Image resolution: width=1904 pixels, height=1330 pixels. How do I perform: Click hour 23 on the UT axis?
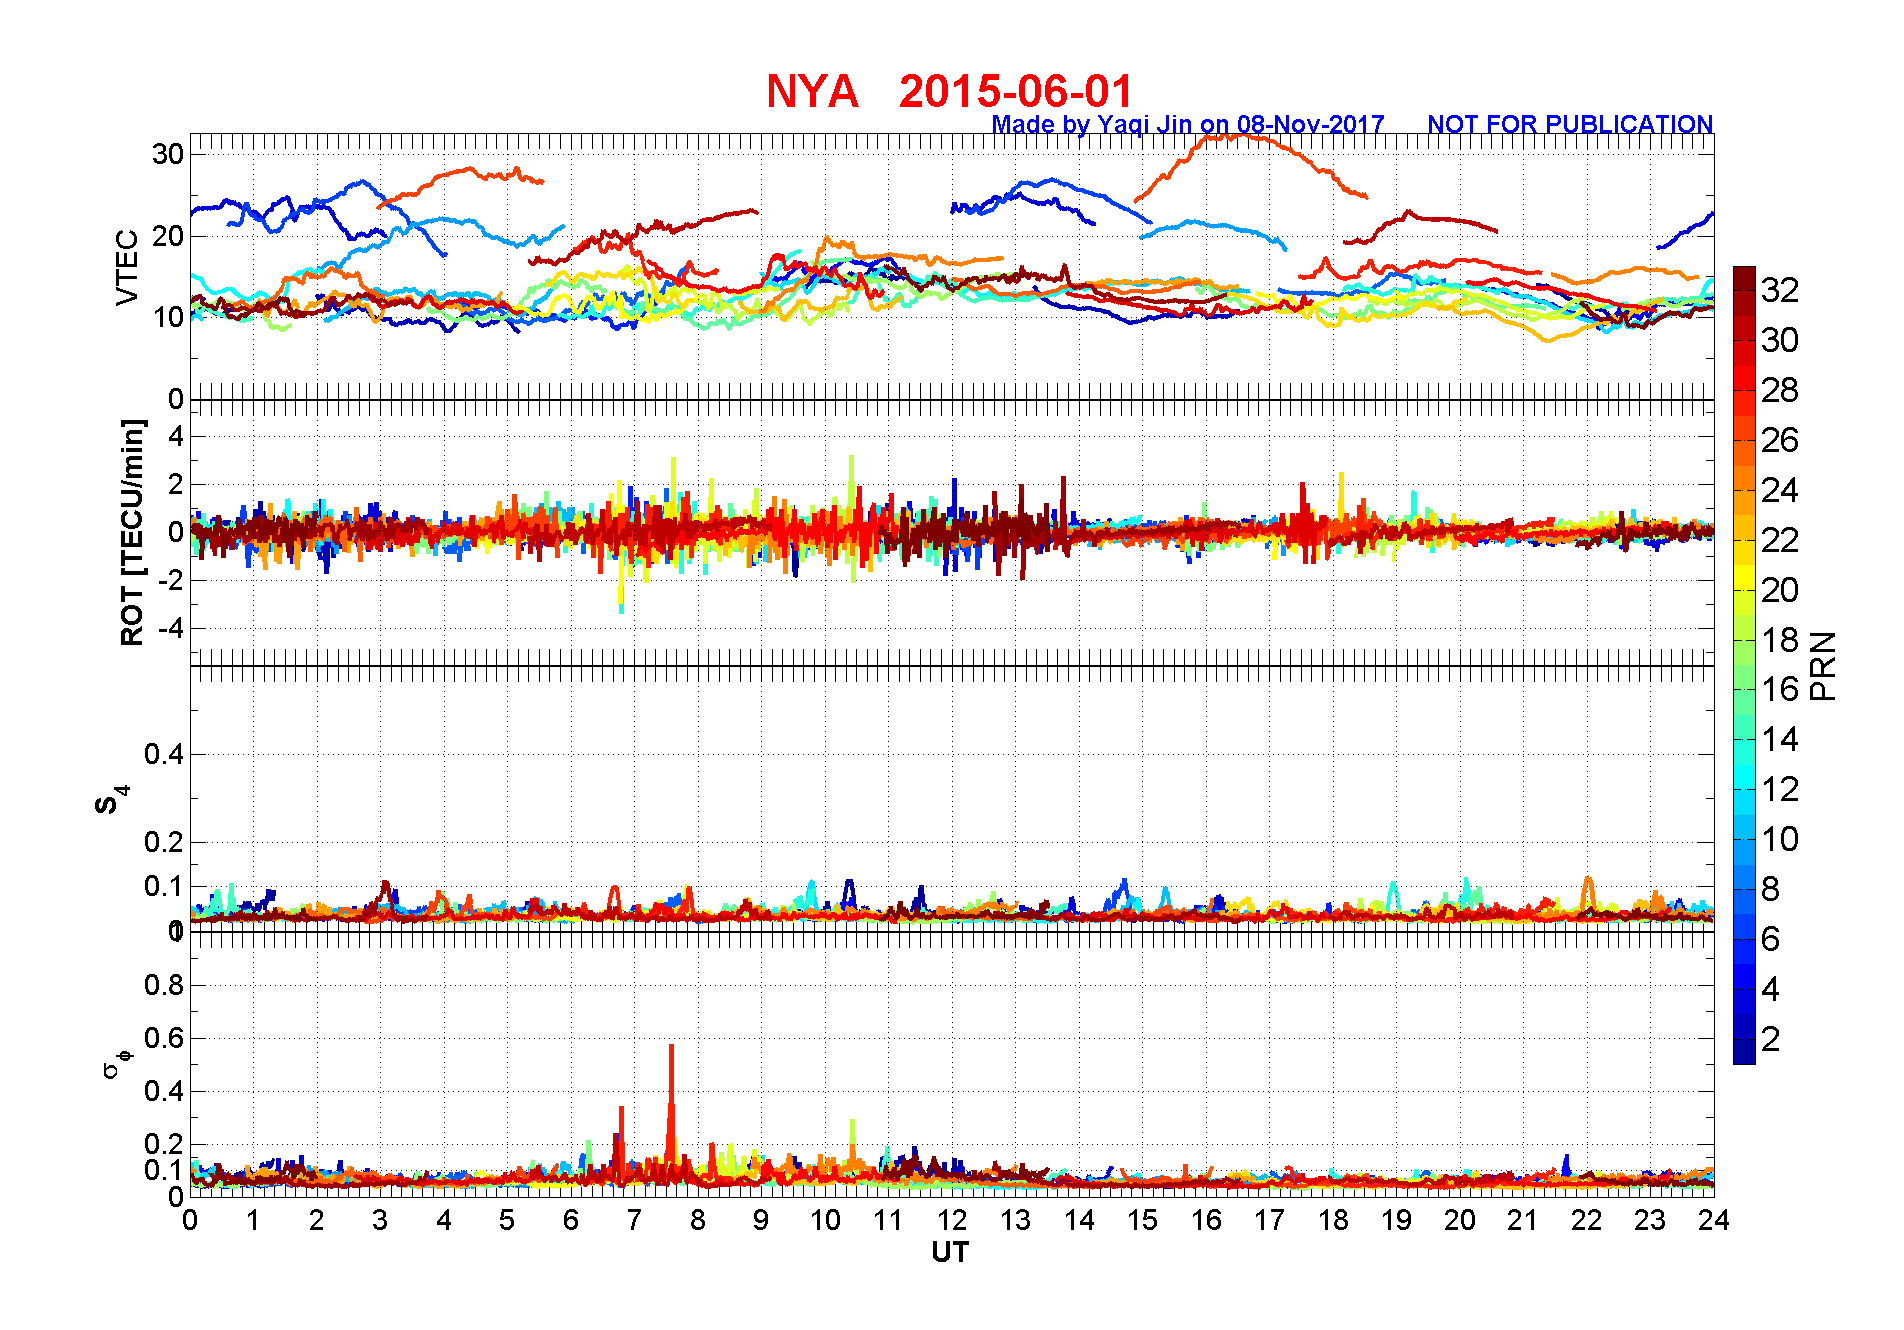[x=1650, y=1220]
